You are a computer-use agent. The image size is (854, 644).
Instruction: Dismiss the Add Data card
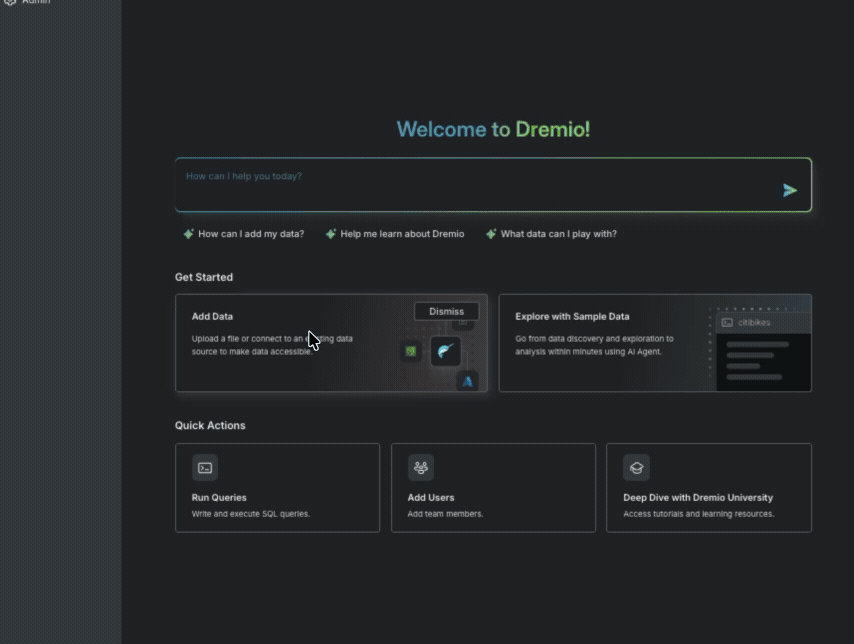click(x=446, y=311)
